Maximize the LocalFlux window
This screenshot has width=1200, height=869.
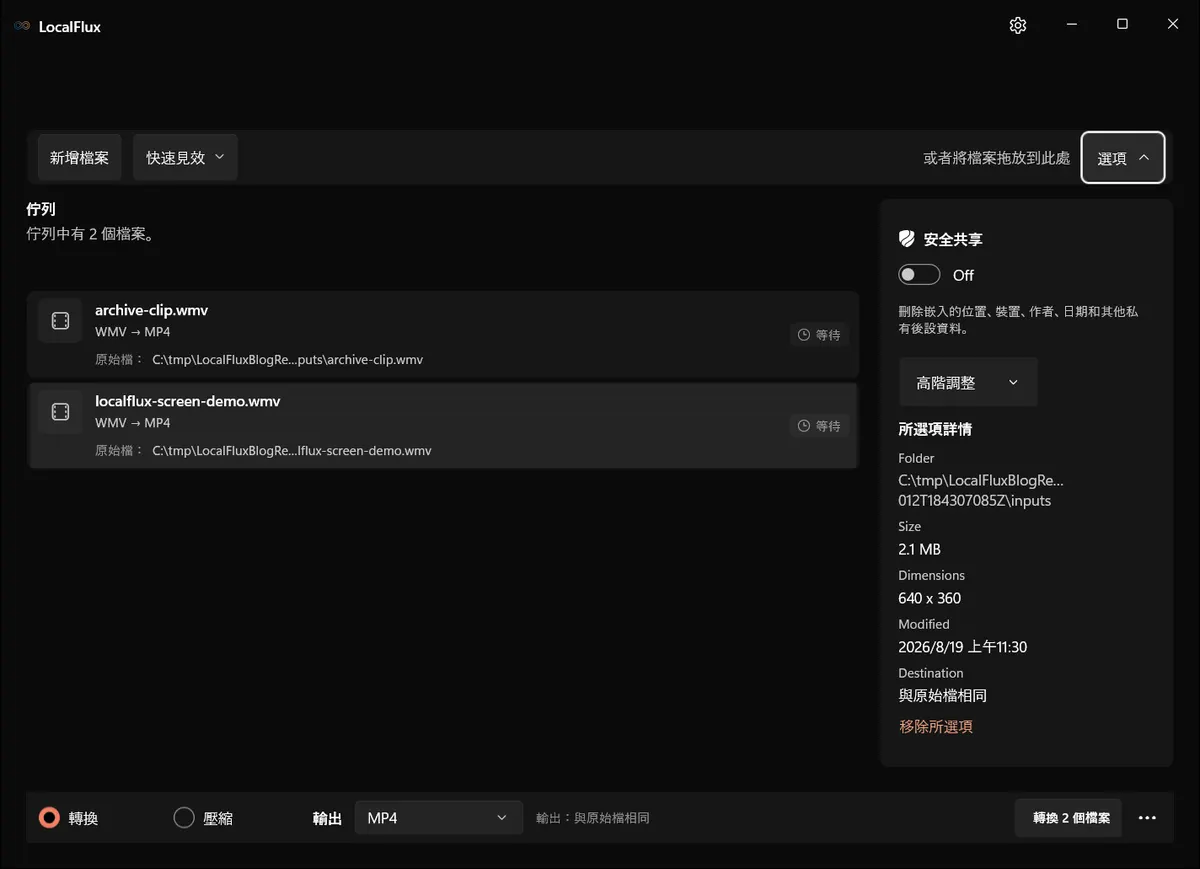pyautogui.click(x=1122, y=25)
